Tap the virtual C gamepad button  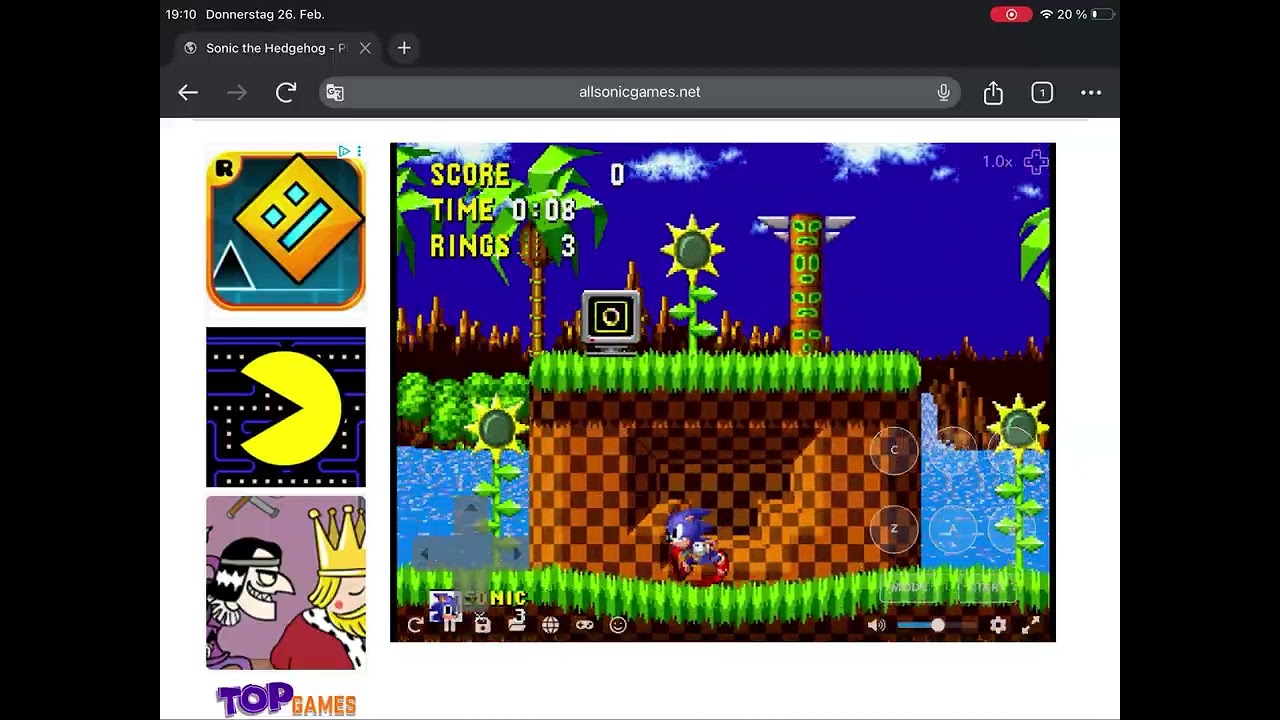click(894, 450)
